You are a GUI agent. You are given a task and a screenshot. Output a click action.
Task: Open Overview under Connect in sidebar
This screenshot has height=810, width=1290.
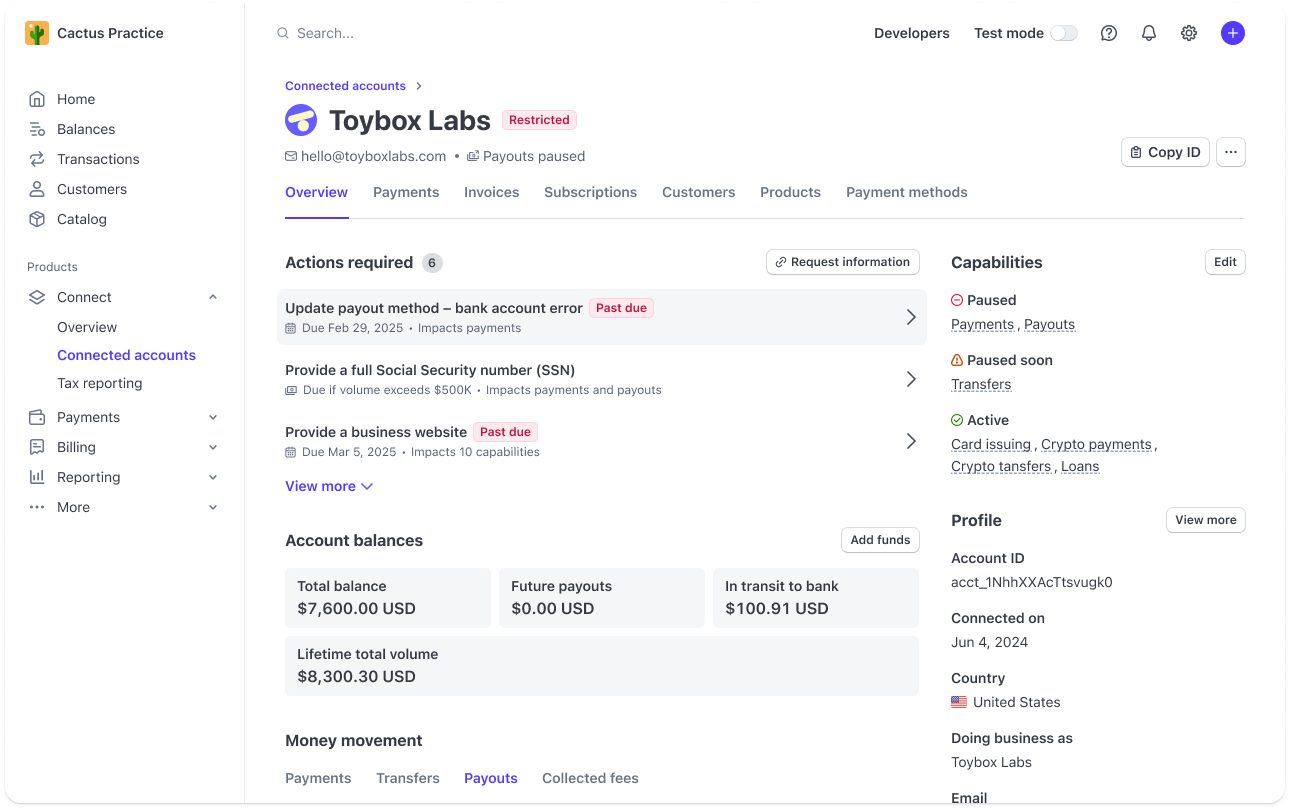[x=87, y=327]
